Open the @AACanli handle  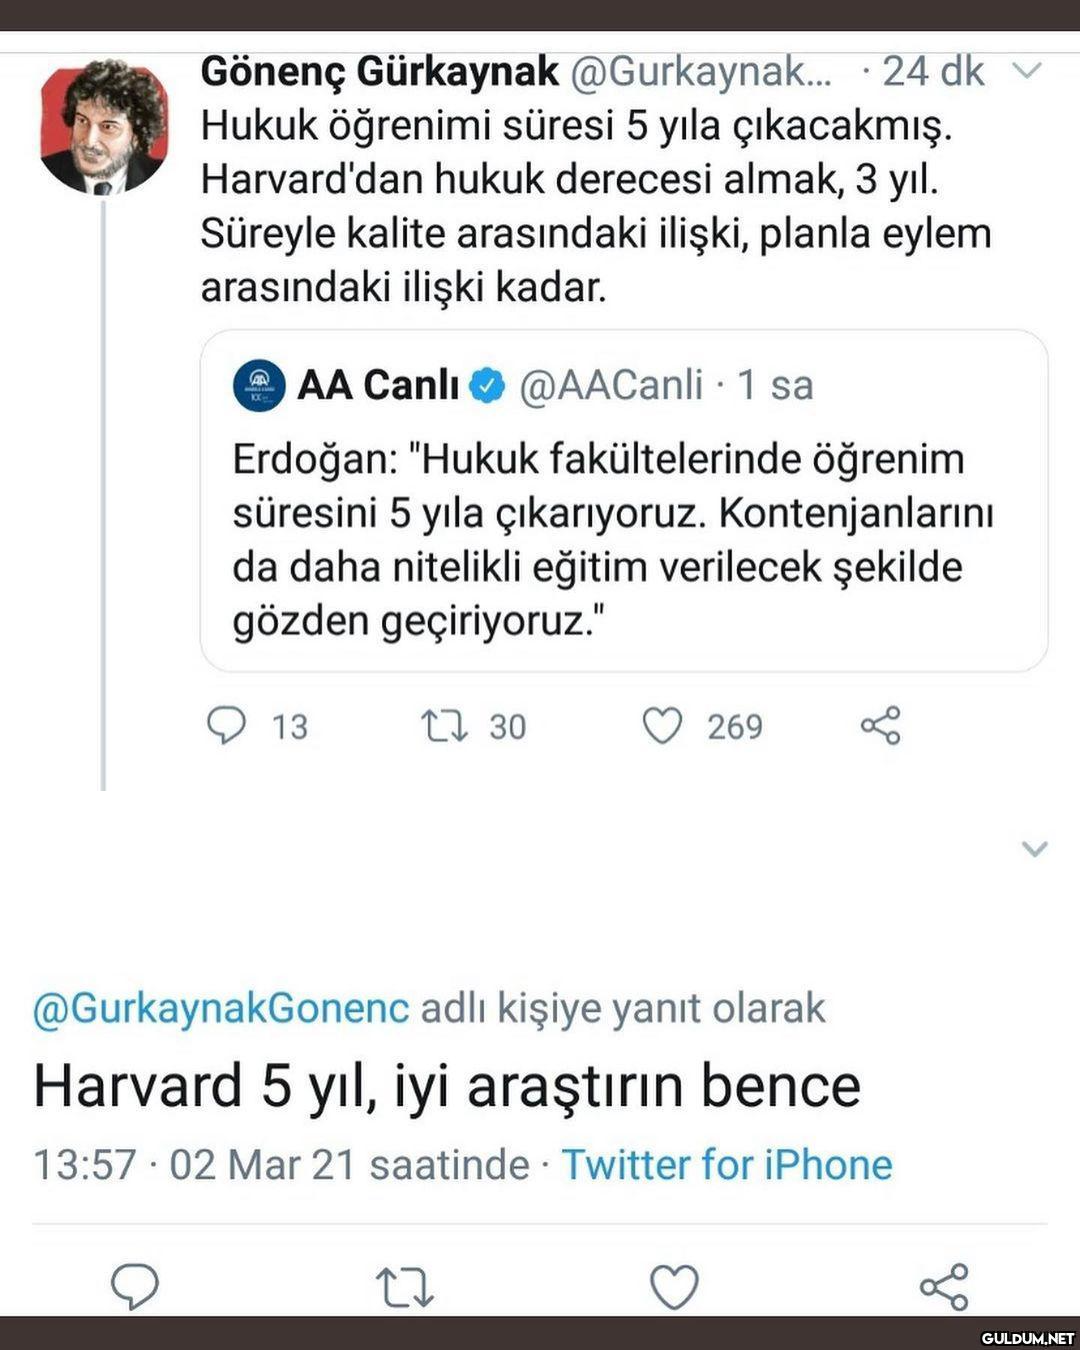(610, 385)
